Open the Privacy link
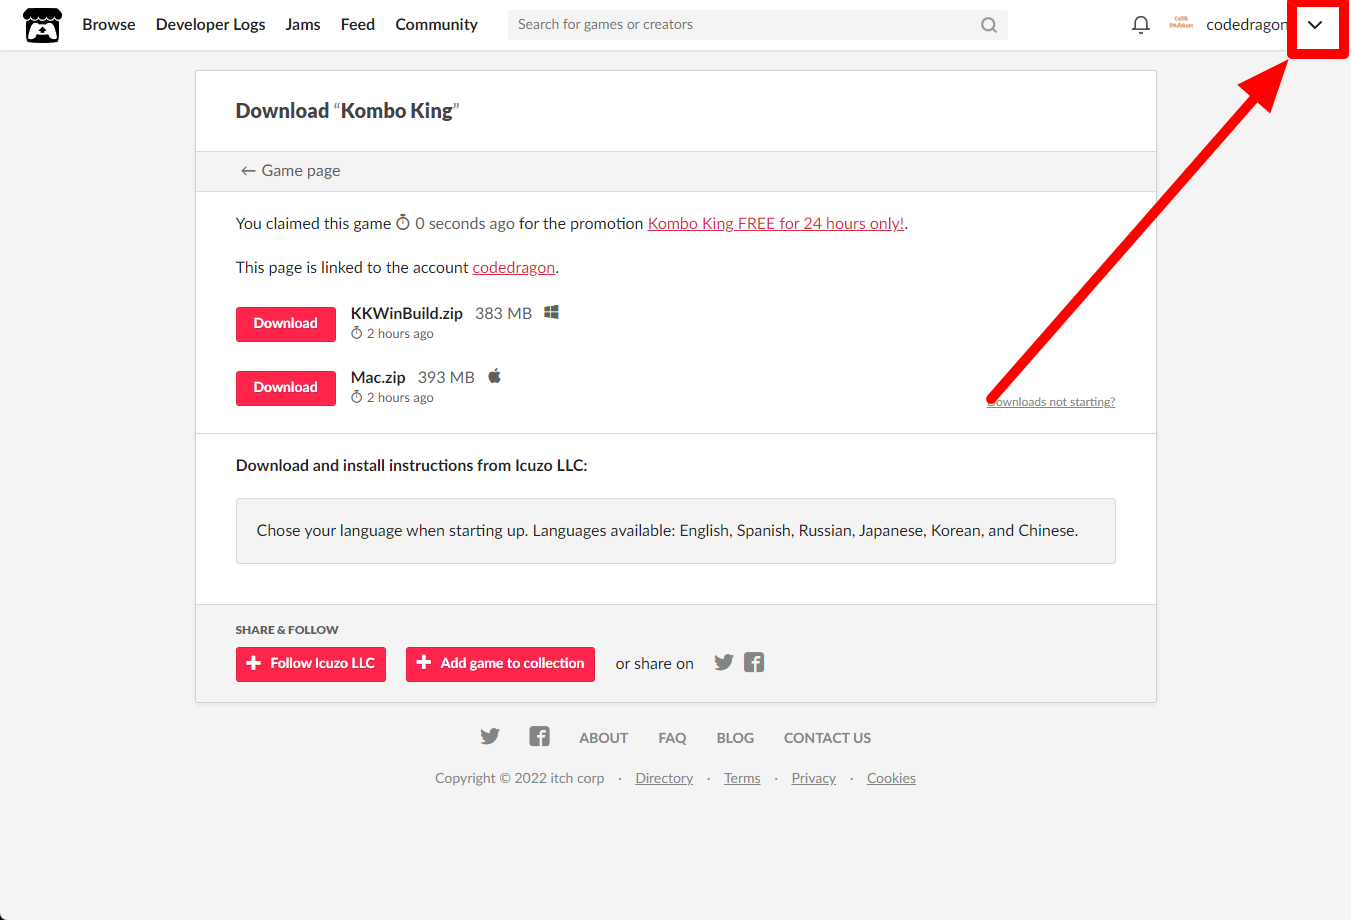The height and width of the screenshot is (920, 1351). click(814, 778)
